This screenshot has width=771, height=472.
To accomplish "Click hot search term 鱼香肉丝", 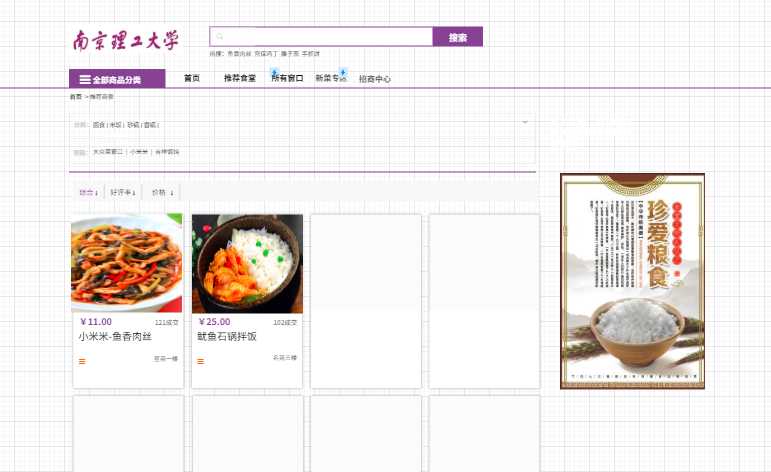I will (x=239, y=54).
